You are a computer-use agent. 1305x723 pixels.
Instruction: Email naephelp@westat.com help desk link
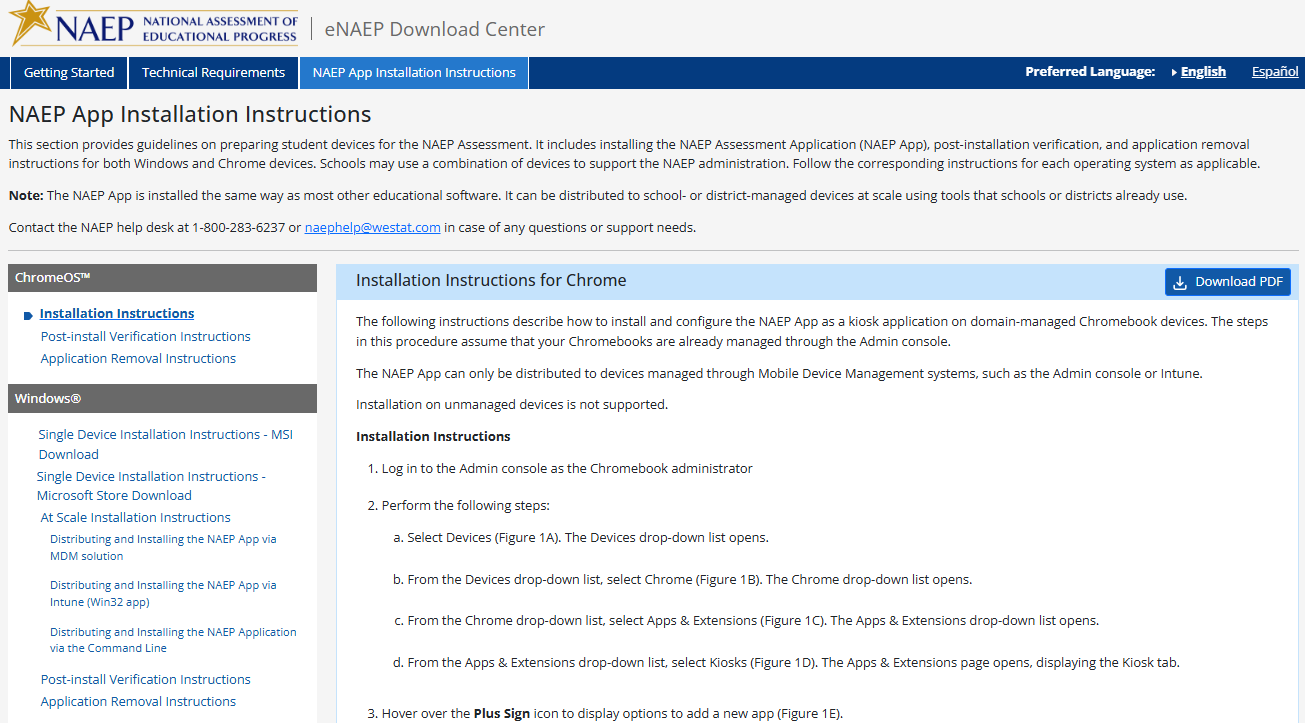point(372,228)
